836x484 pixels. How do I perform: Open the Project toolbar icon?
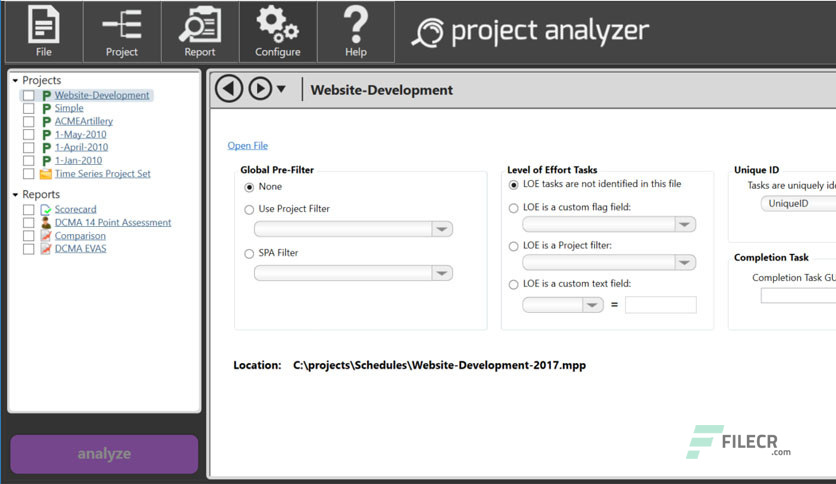122,24
